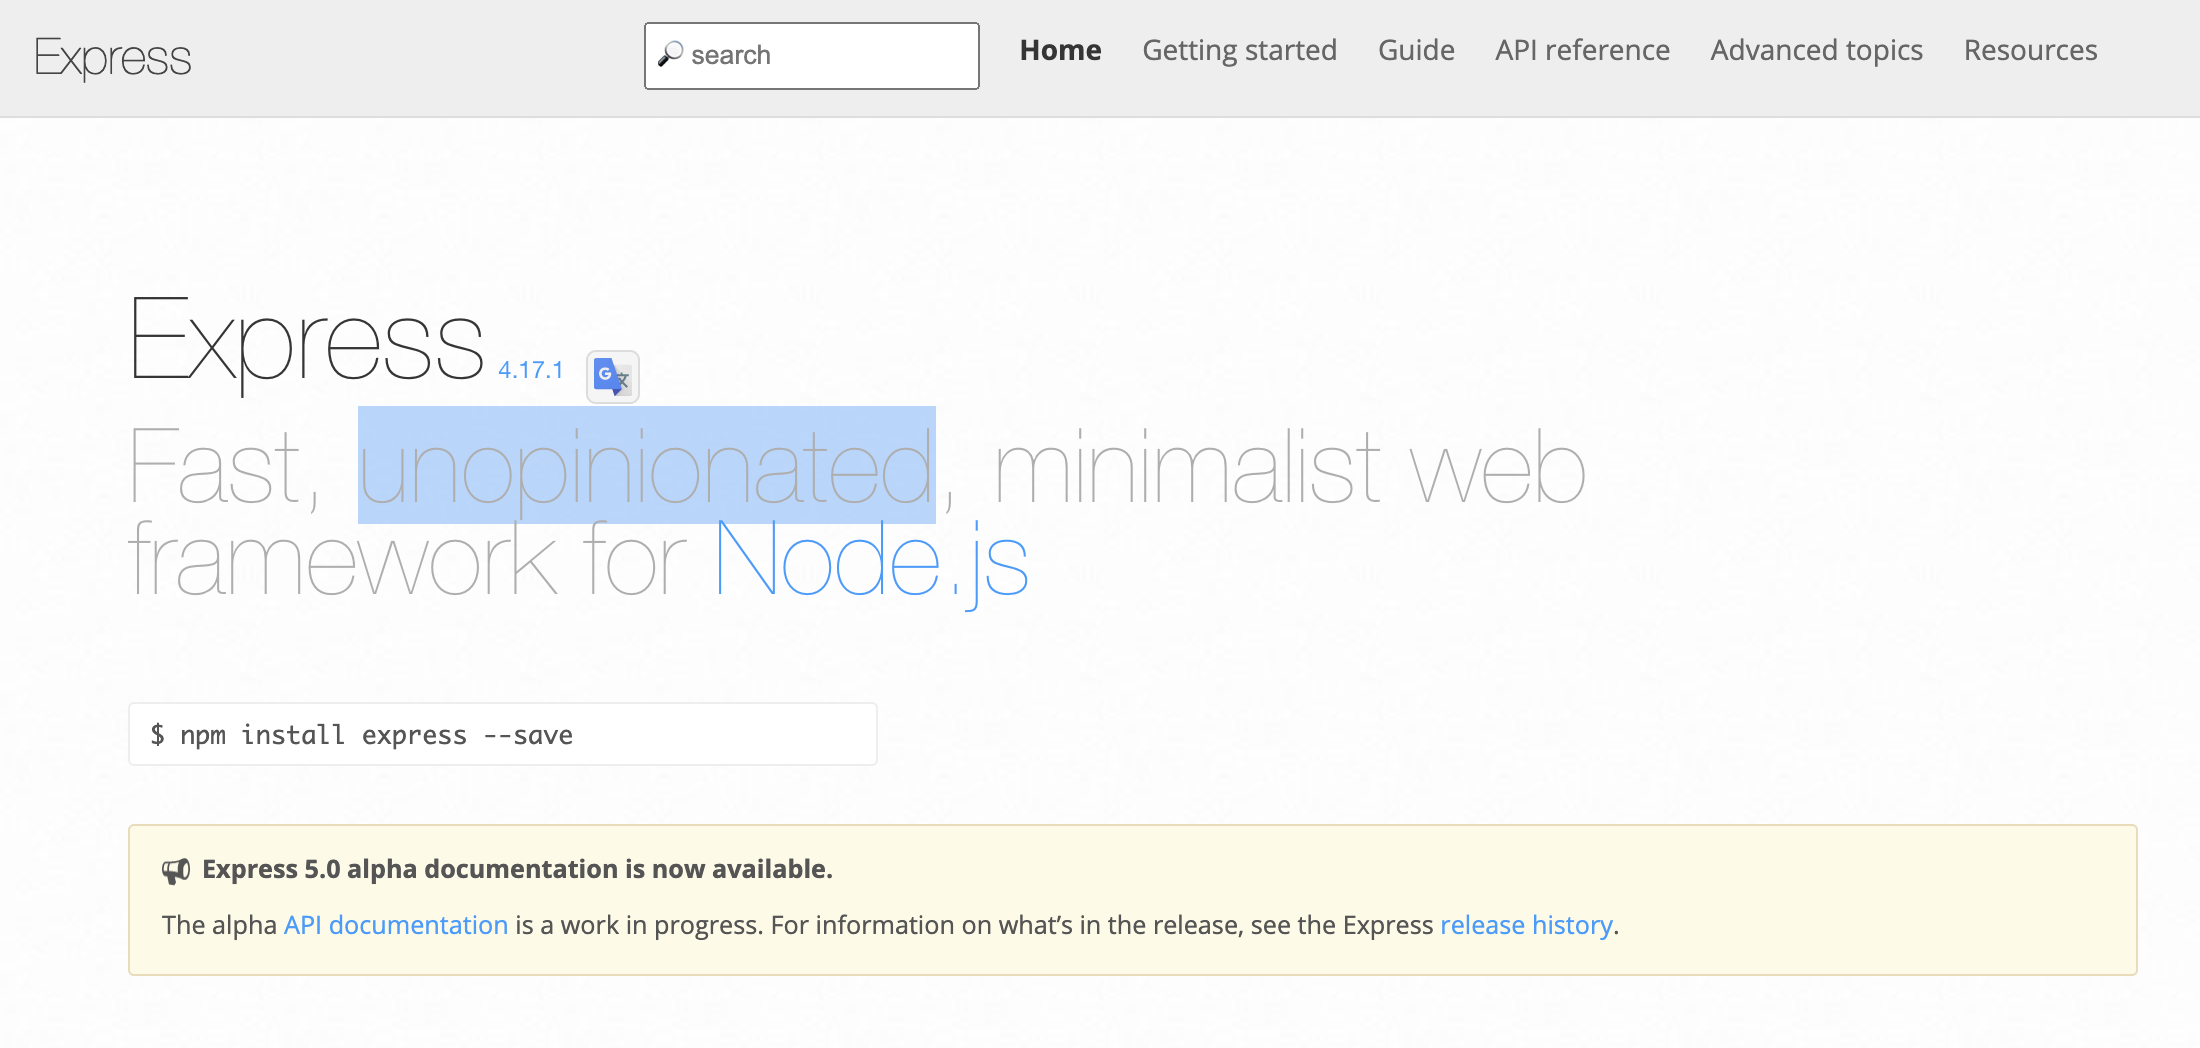Click the word "Fast" in the tagline
Screen dimensions: 2200x1048
click(214, 467)
